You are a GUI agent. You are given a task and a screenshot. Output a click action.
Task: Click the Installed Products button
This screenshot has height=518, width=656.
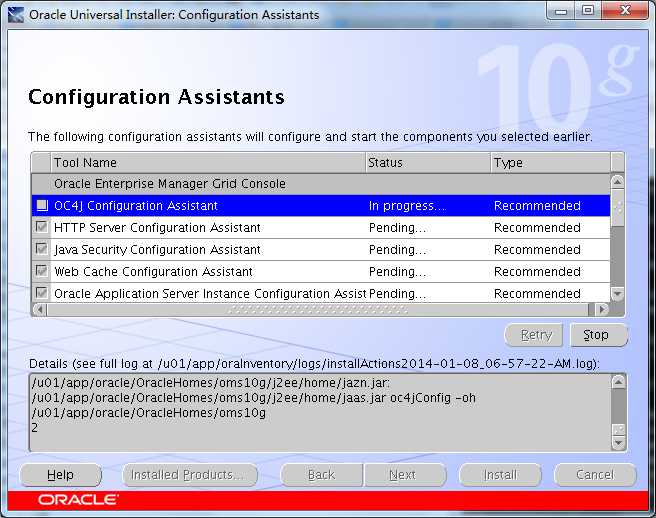pyautogui.click(x=190, y=475)
